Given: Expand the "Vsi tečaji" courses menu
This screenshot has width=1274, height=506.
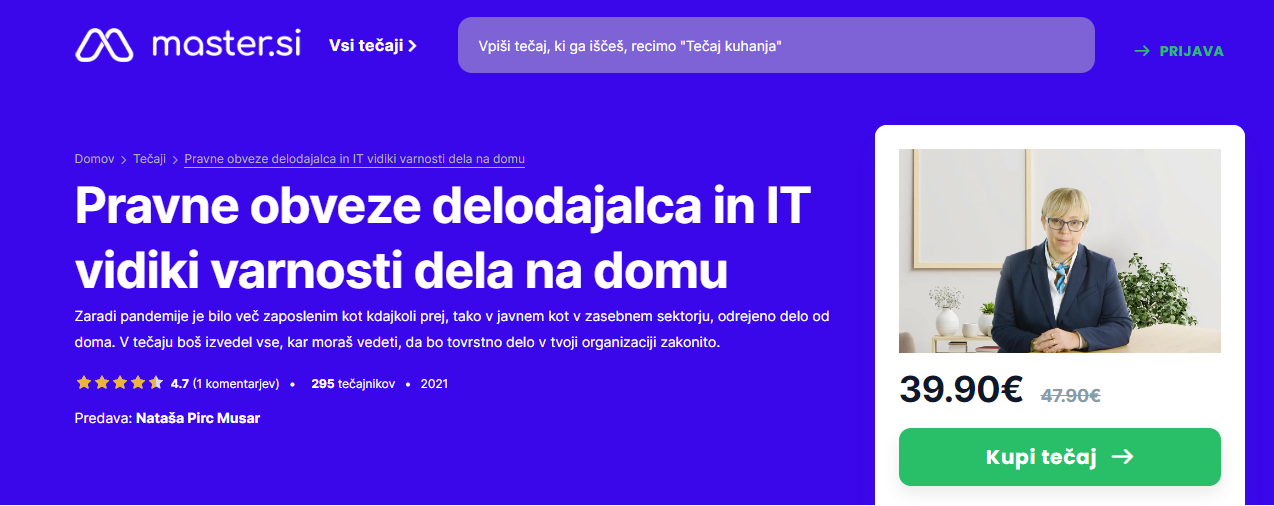Looking at the screenshot, I should tap(365, 45).
